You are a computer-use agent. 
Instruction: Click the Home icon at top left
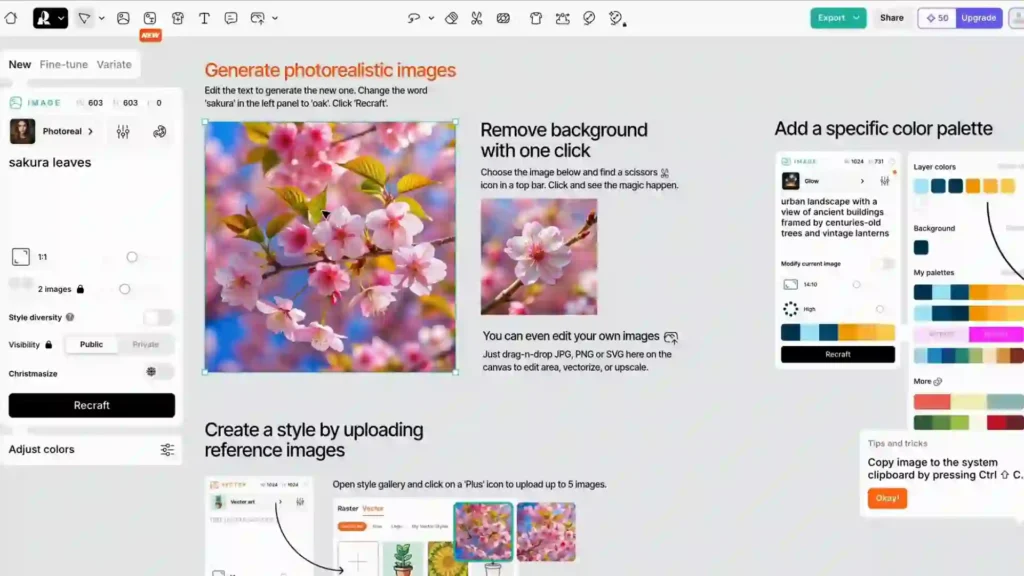(10, 17)
